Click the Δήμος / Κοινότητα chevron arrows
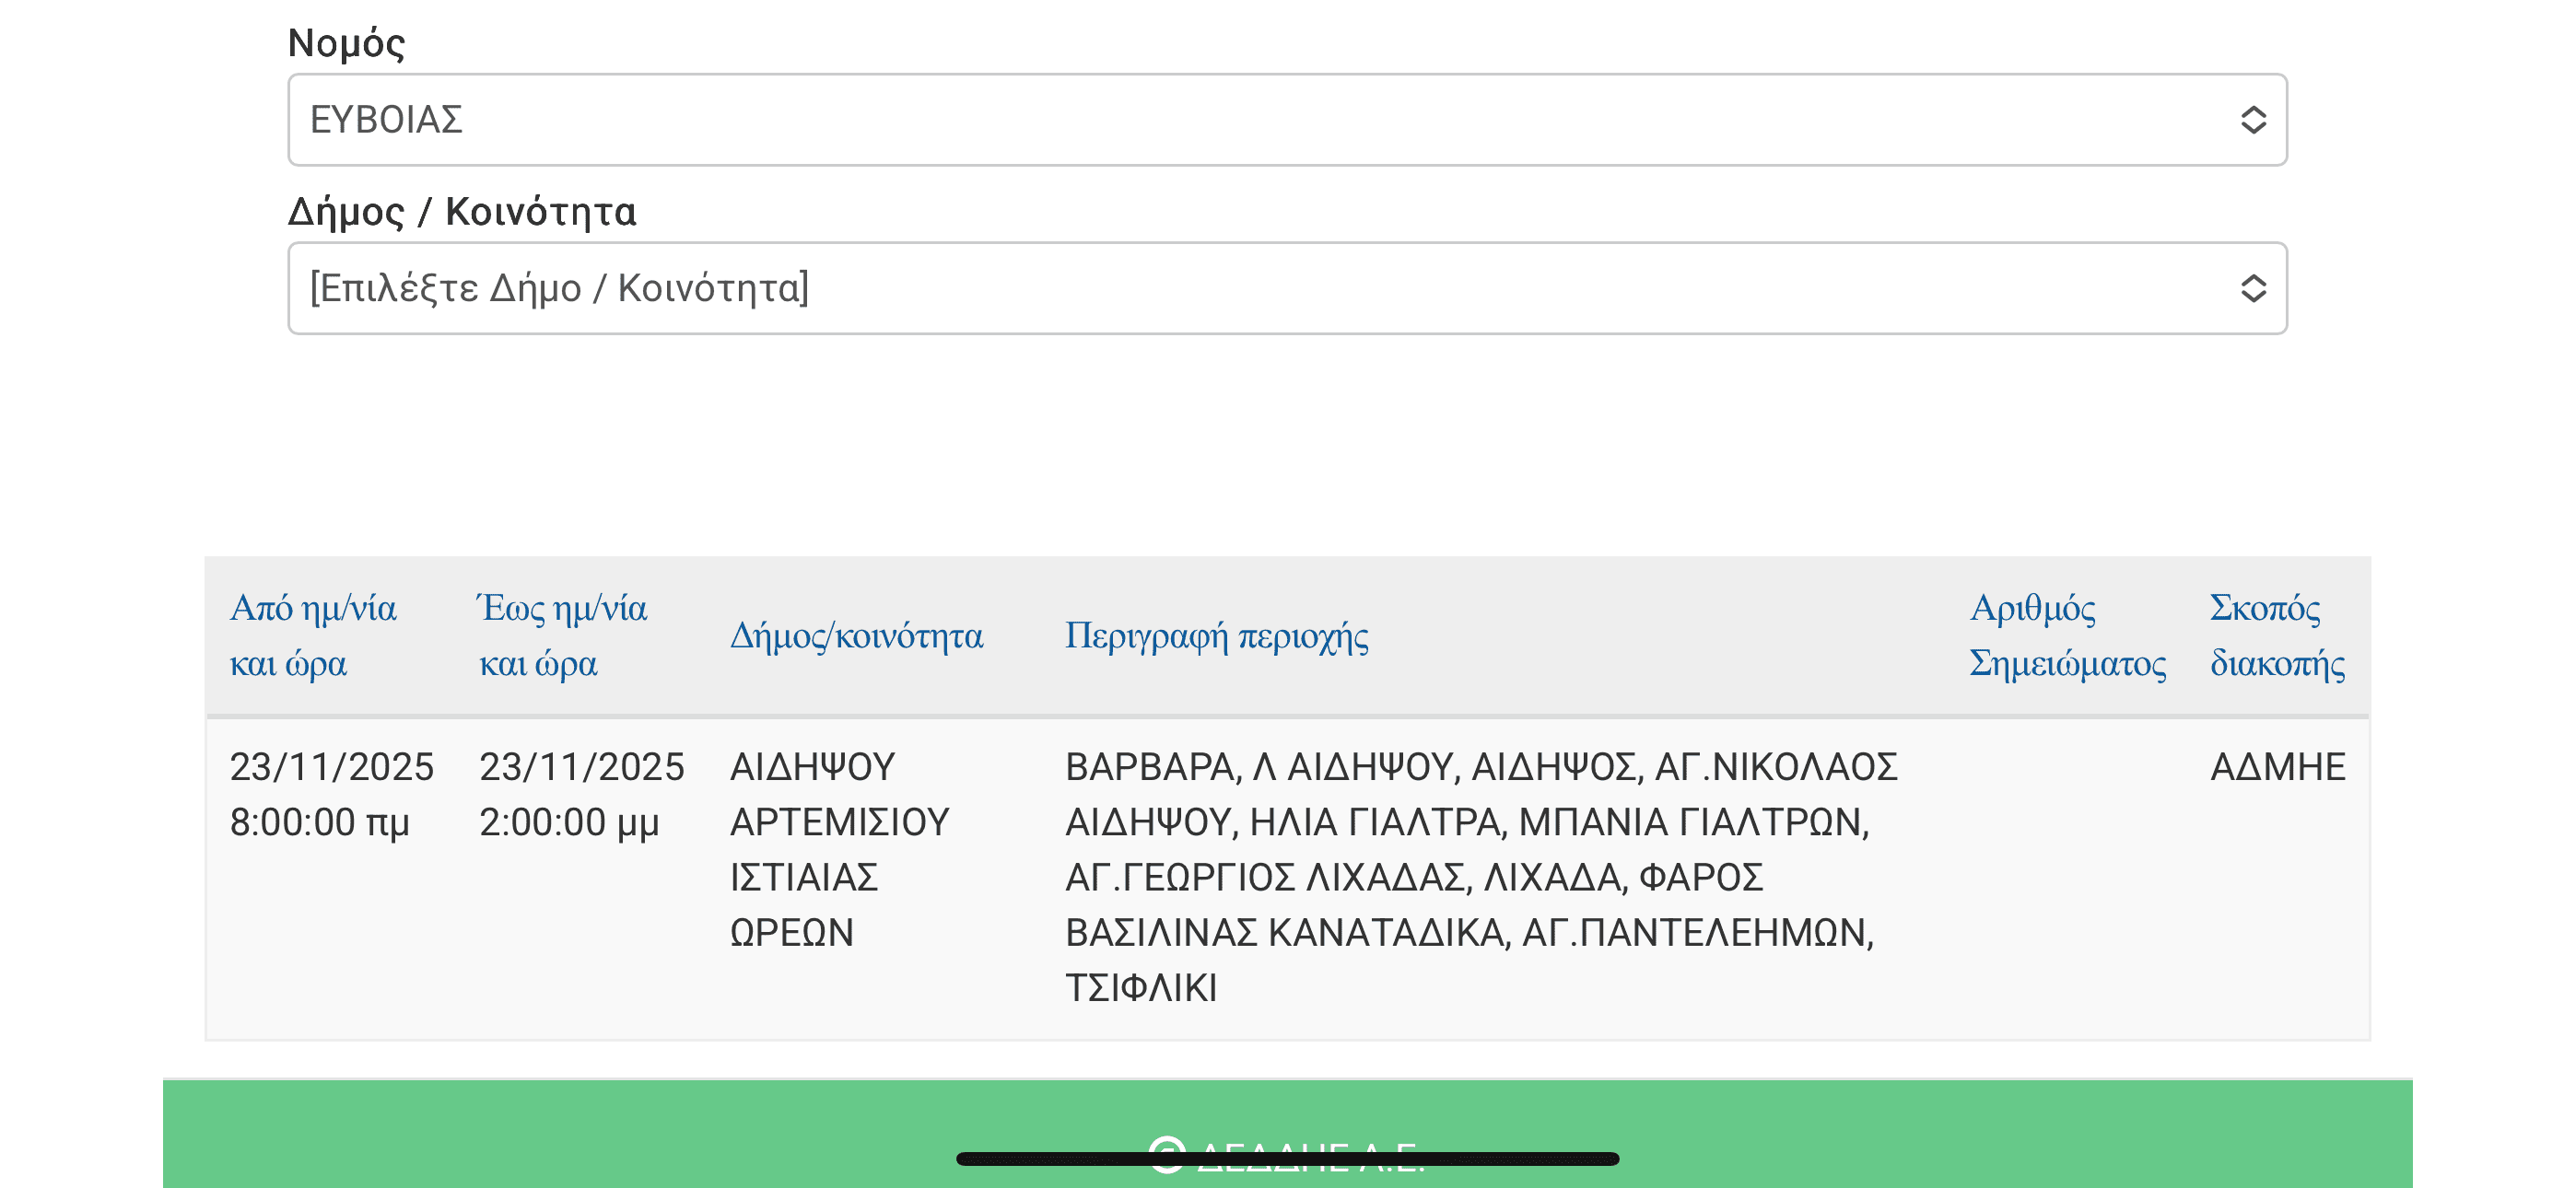 [2252, 288]
